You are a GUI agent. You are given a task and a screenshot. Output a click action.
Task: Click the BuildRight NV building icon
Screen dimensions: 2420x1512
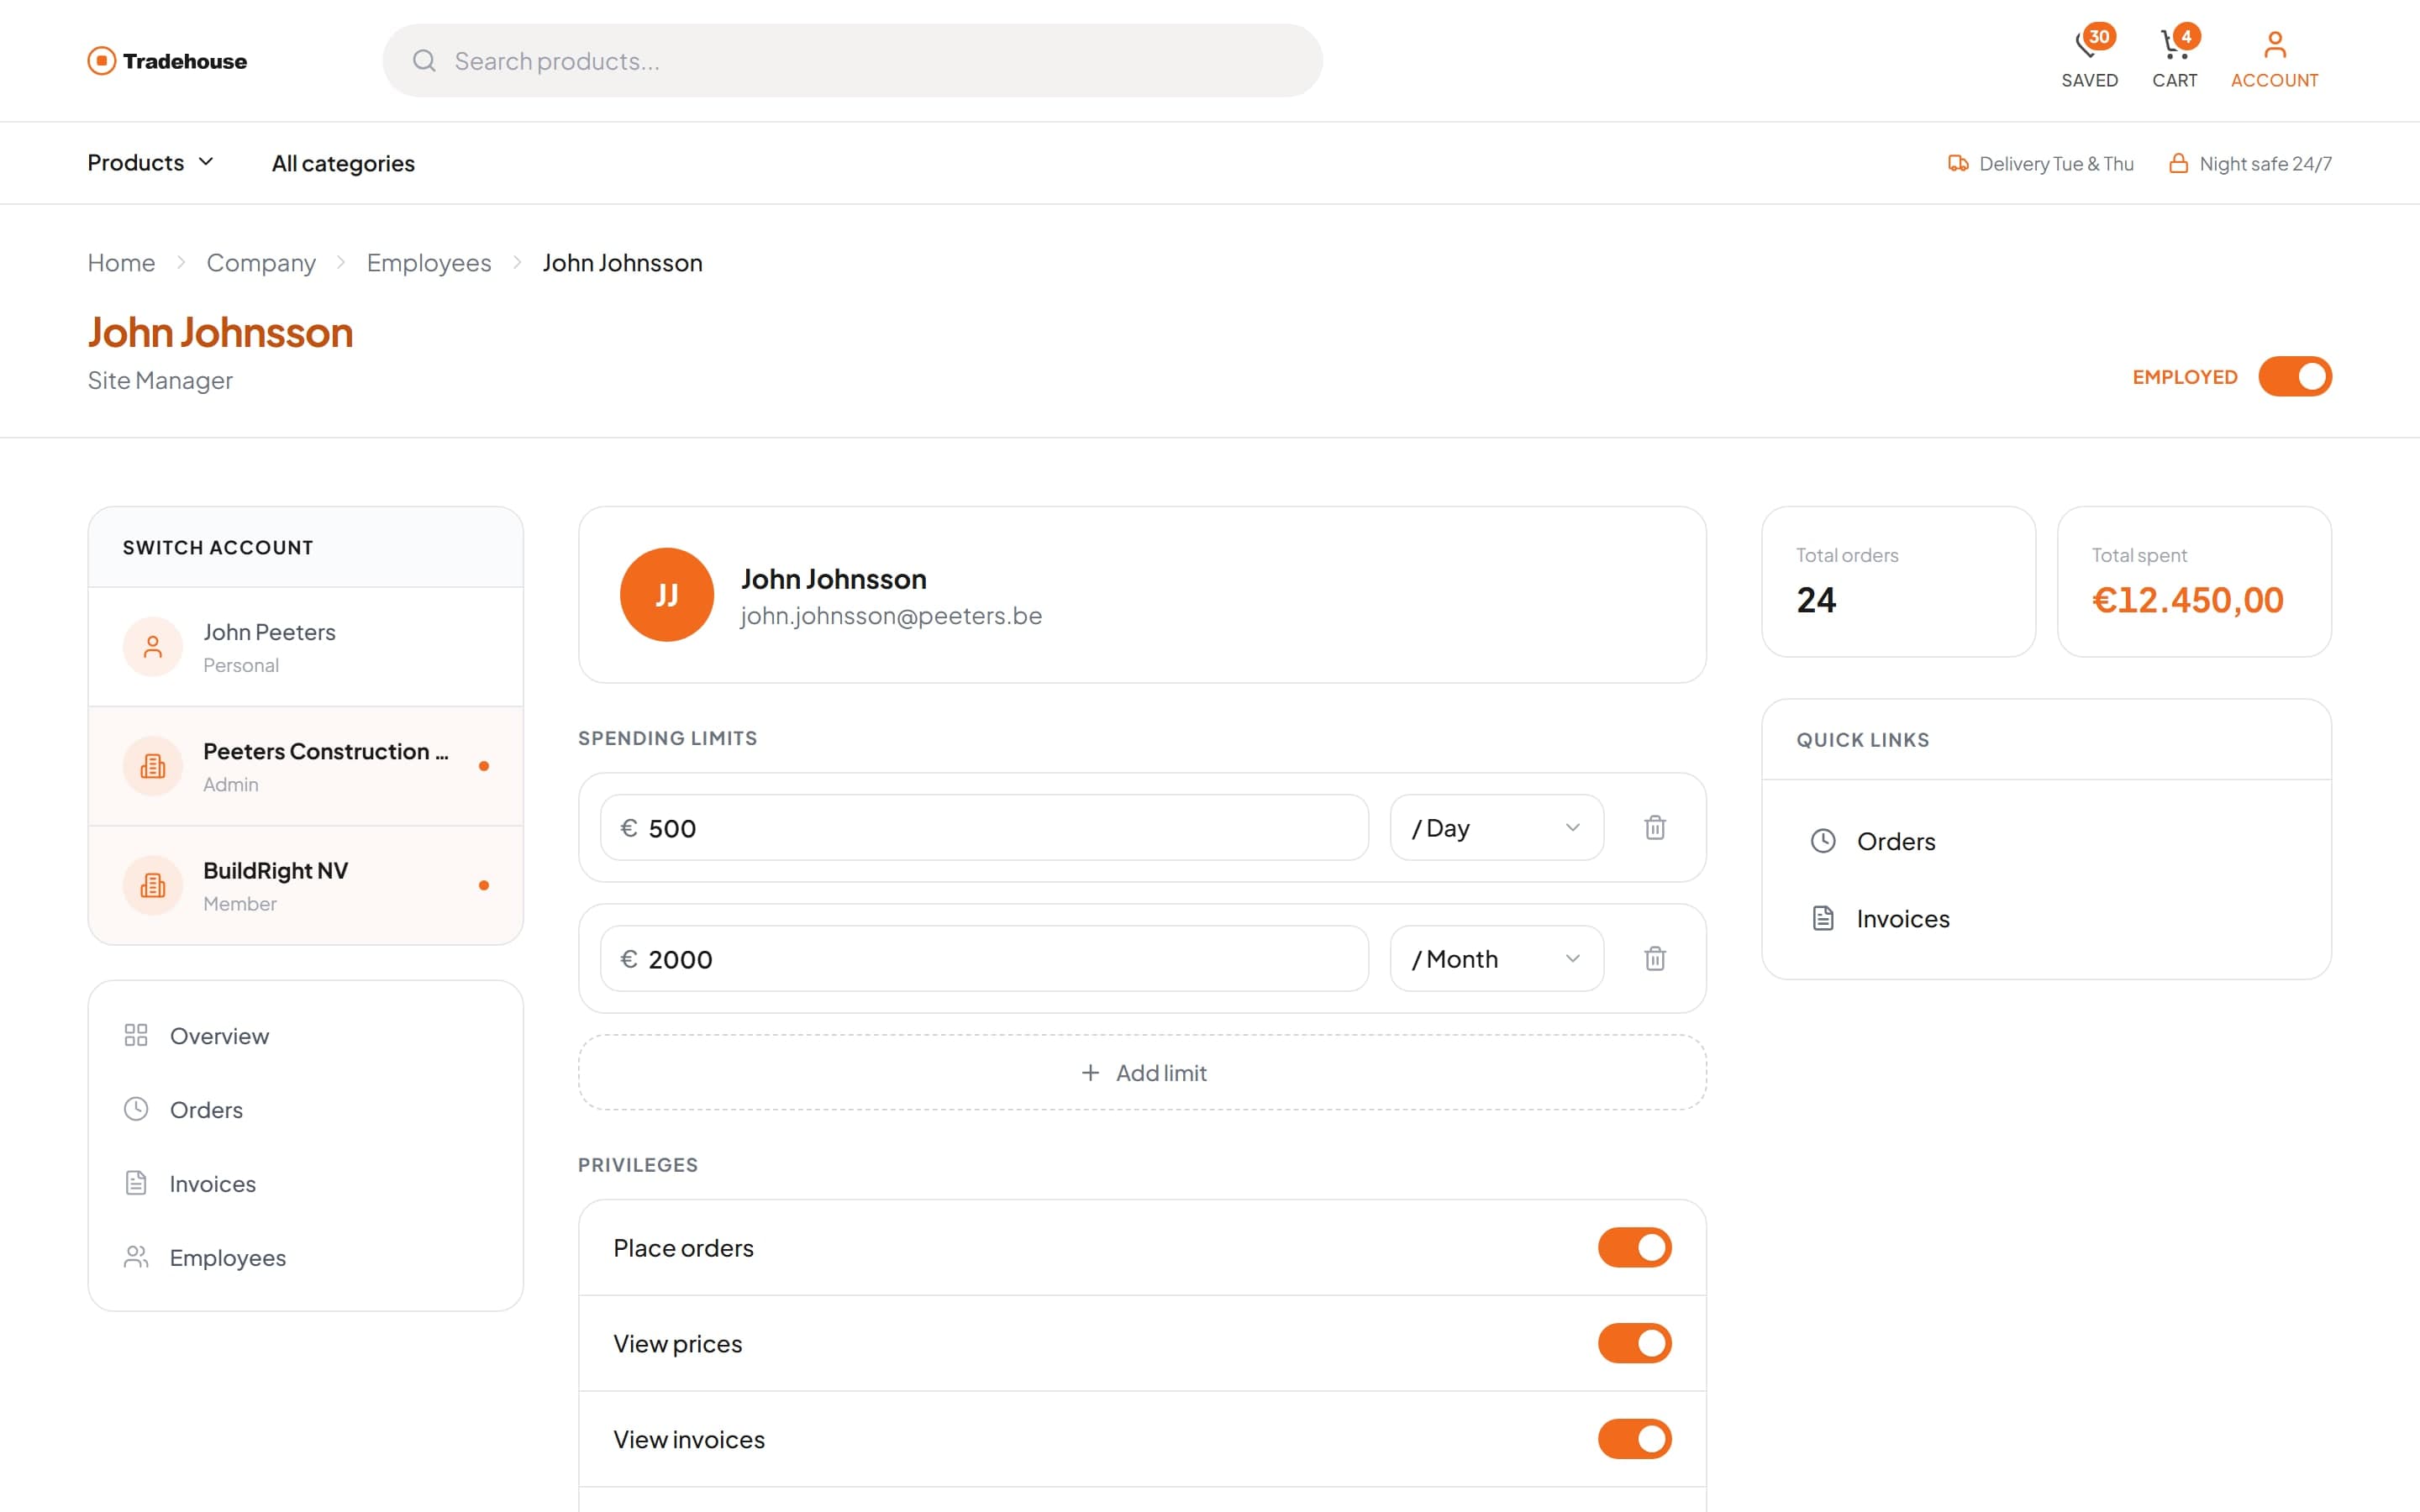coord(152,885)
